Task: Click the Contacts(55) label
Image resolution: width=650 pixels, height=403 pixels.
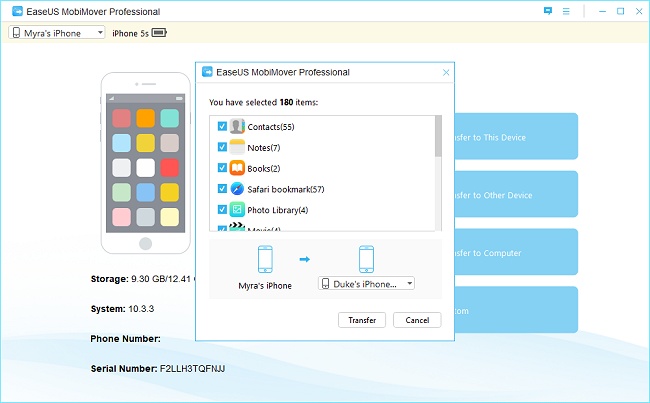Action: tap(271, 127)
